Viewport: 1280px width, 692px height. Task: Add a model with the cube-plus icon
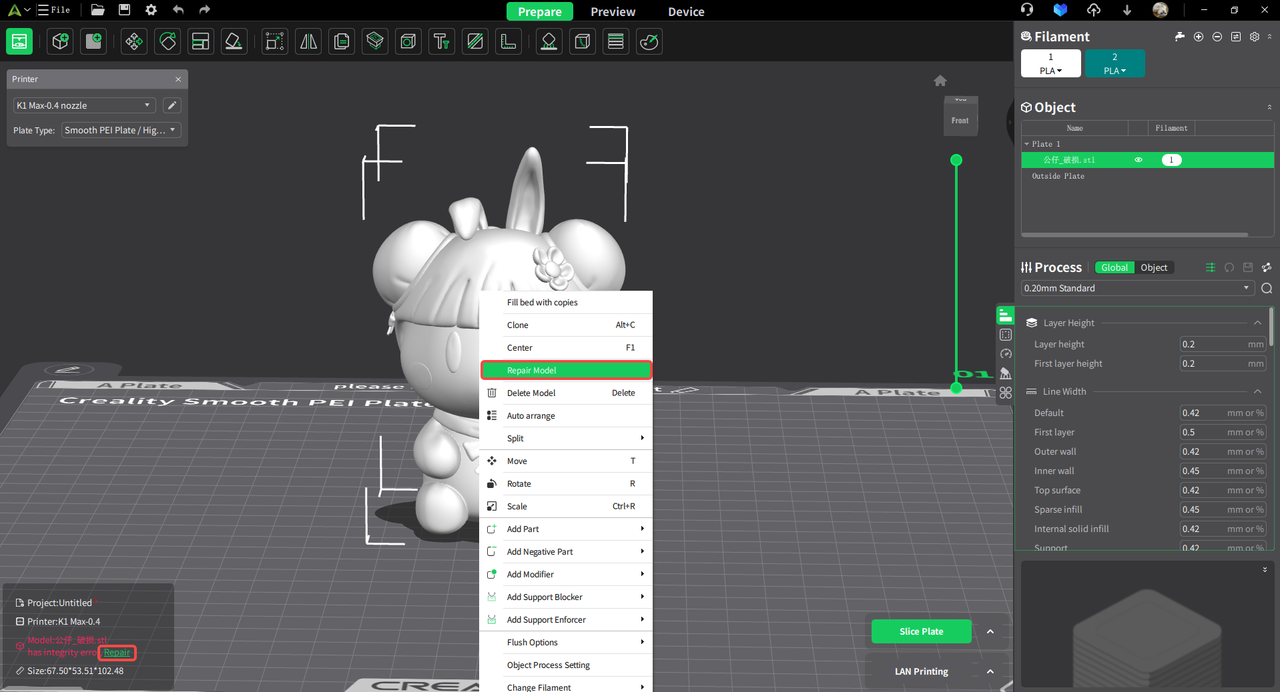click(x=61, y=42)
